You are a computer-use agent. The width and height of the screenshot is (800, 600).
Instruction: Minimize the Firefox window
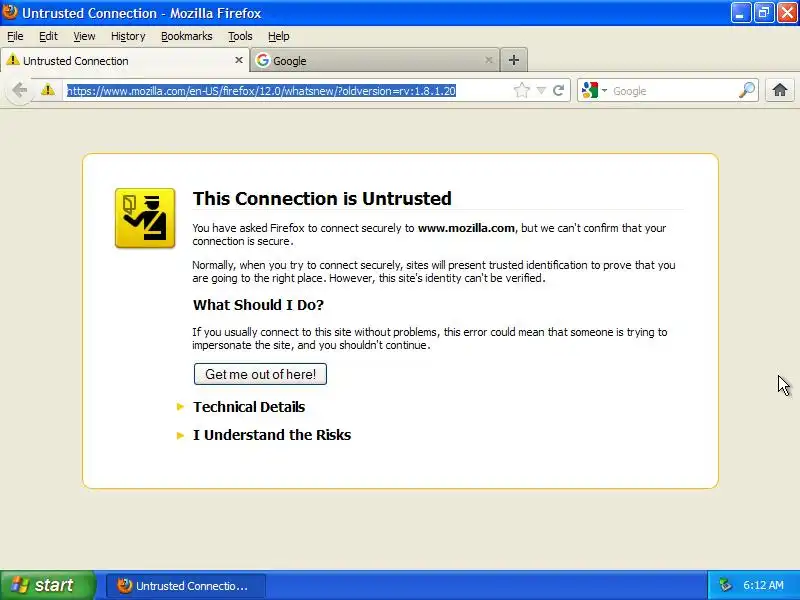coord(741,13)
